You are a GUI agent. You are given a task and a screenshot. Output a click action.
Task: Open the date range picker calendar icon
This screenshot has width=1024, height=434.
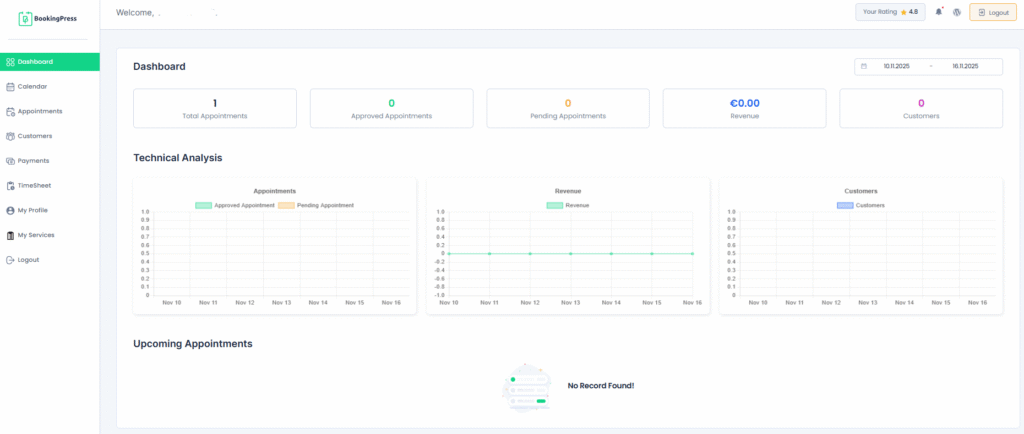[864, 66]
